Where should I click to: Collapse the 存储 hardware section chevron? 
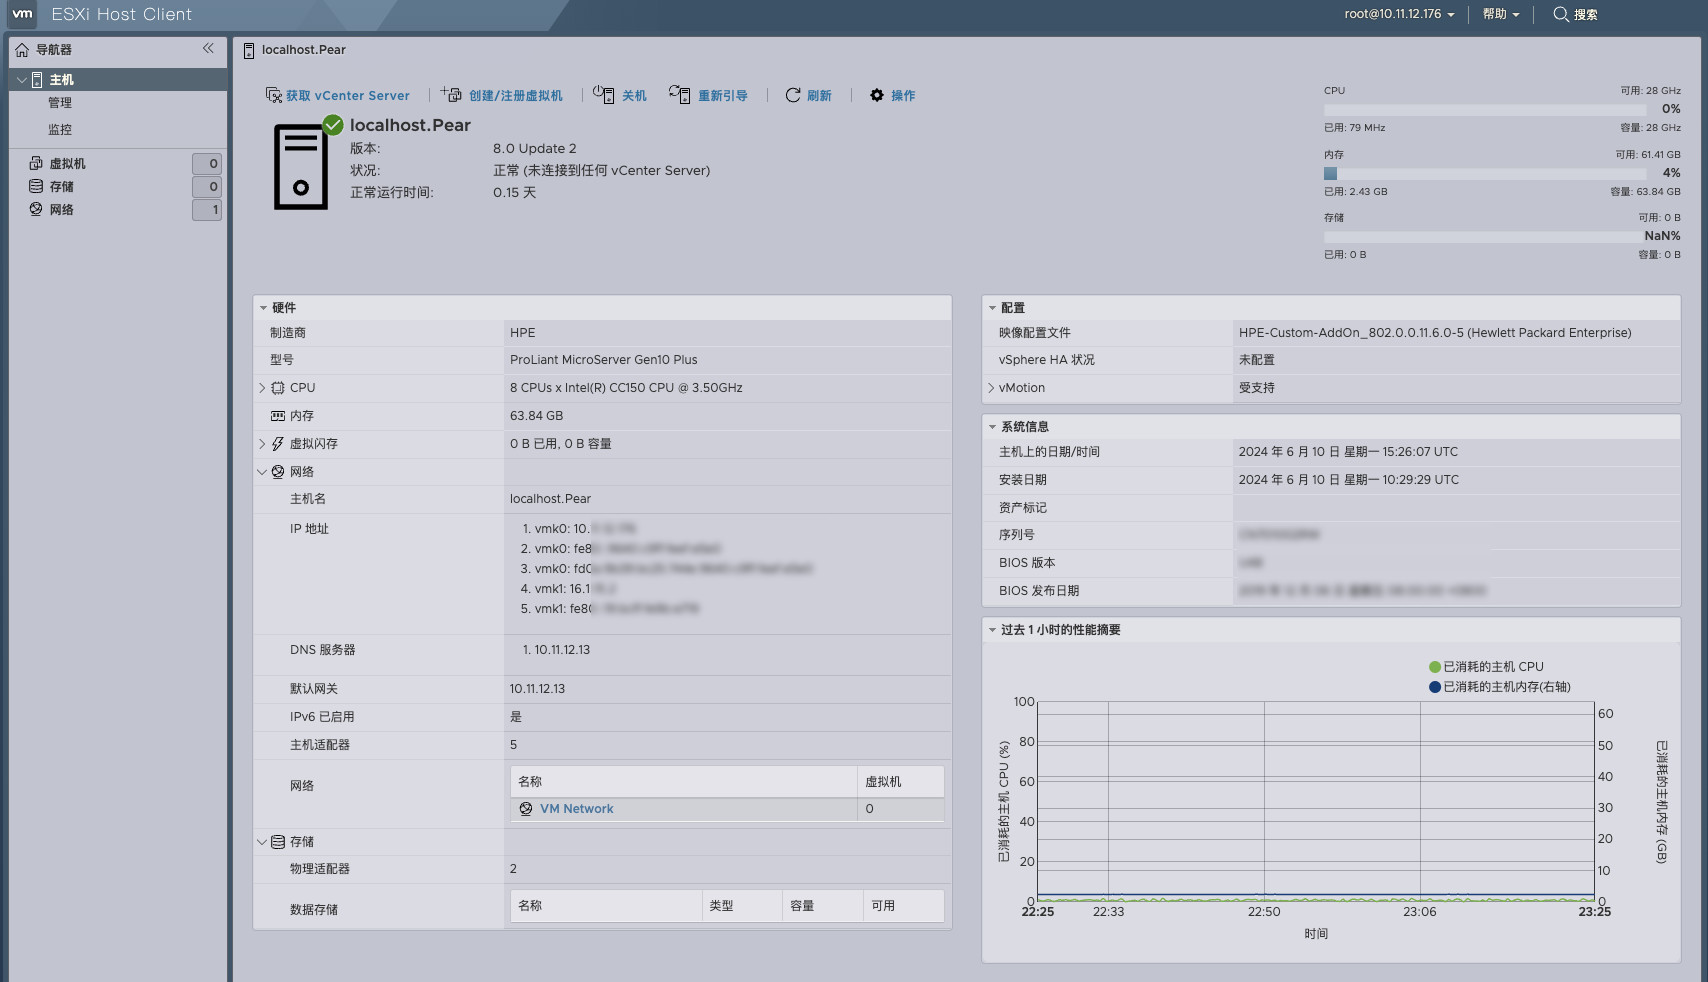[x=262, y=842]
